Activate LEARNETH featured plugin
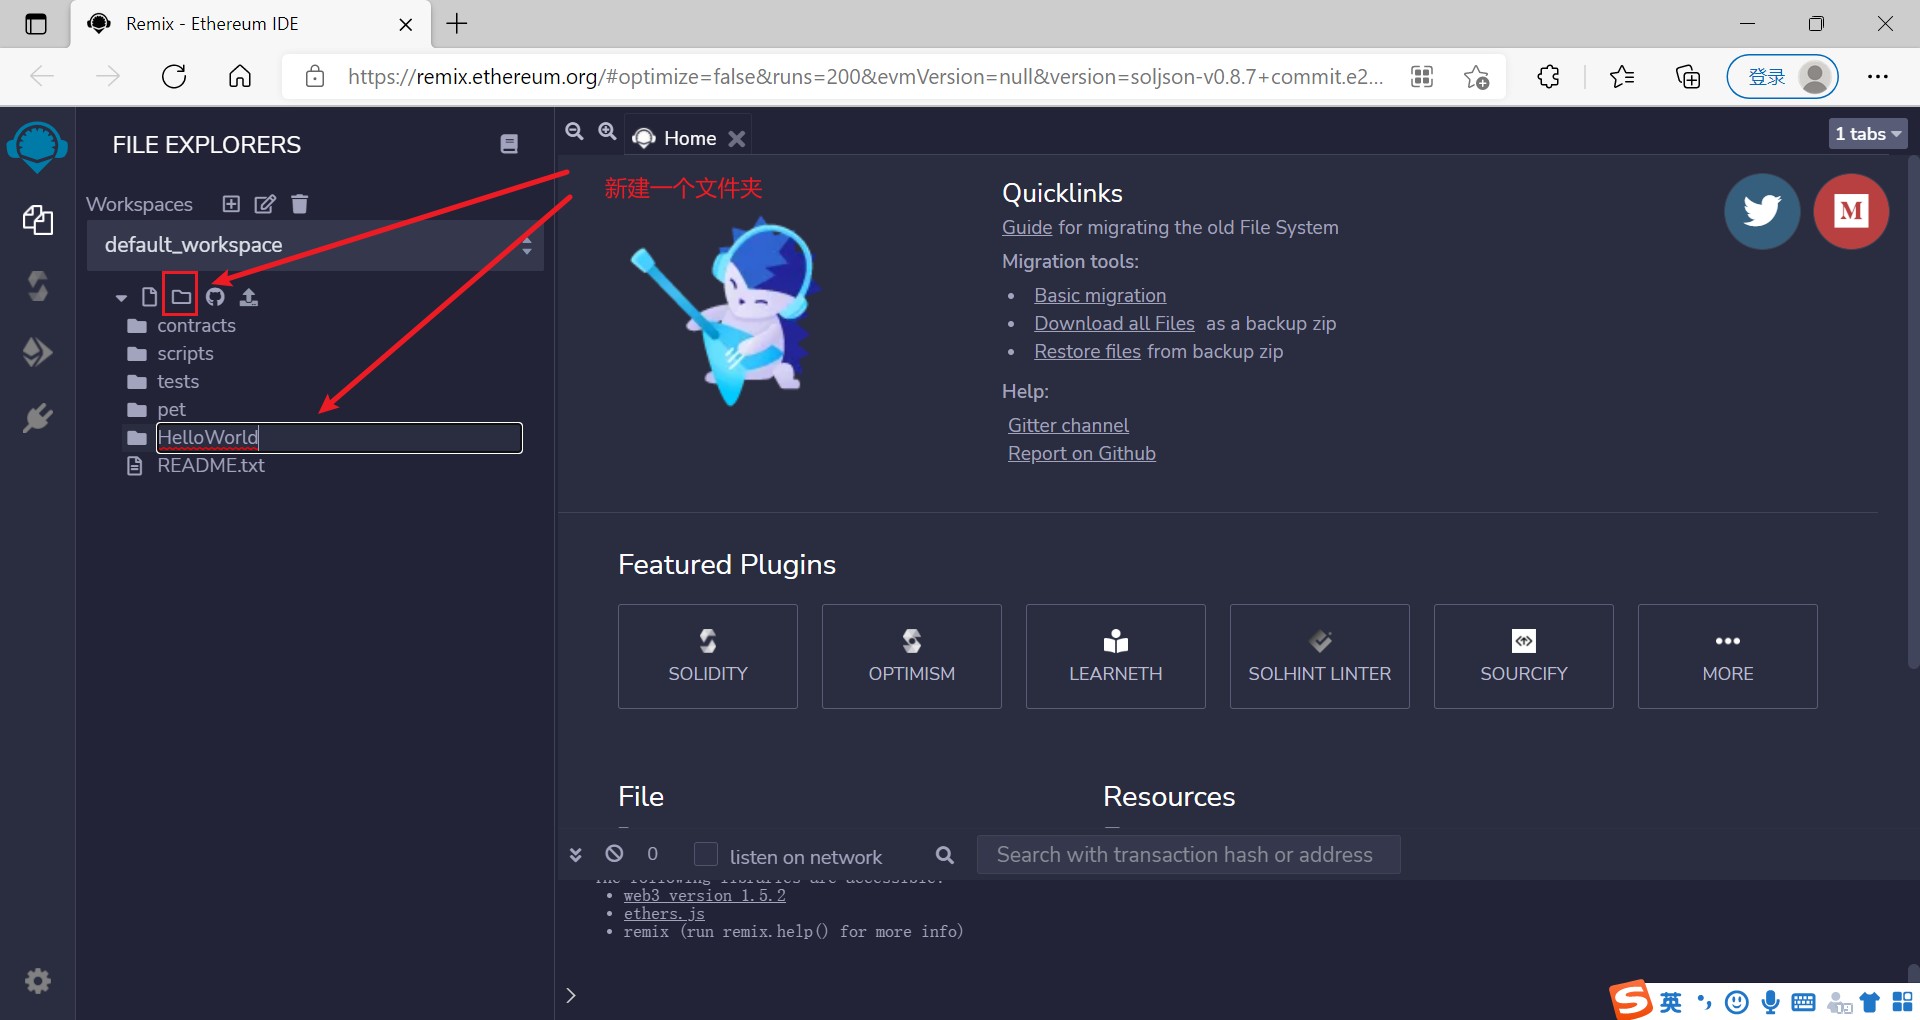The height and width of the screenshot is (1020, 1920). point(1116,656)
